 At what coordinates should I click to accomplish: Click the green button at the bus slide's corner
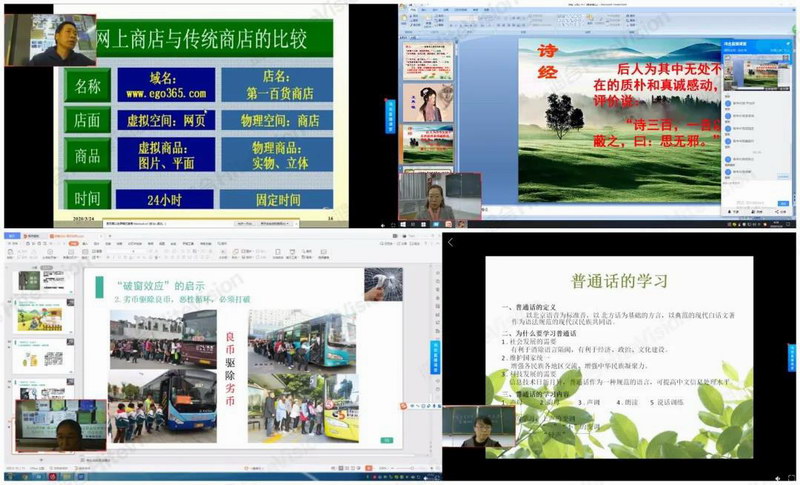386,439
